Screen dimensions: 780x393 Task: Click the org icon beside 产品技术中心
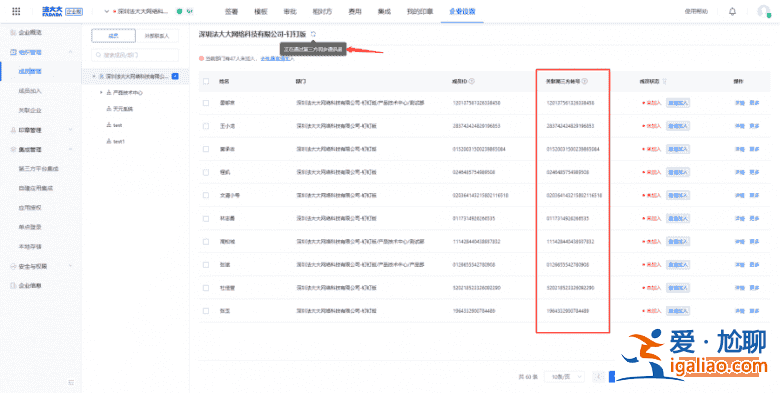click(109, 93)
